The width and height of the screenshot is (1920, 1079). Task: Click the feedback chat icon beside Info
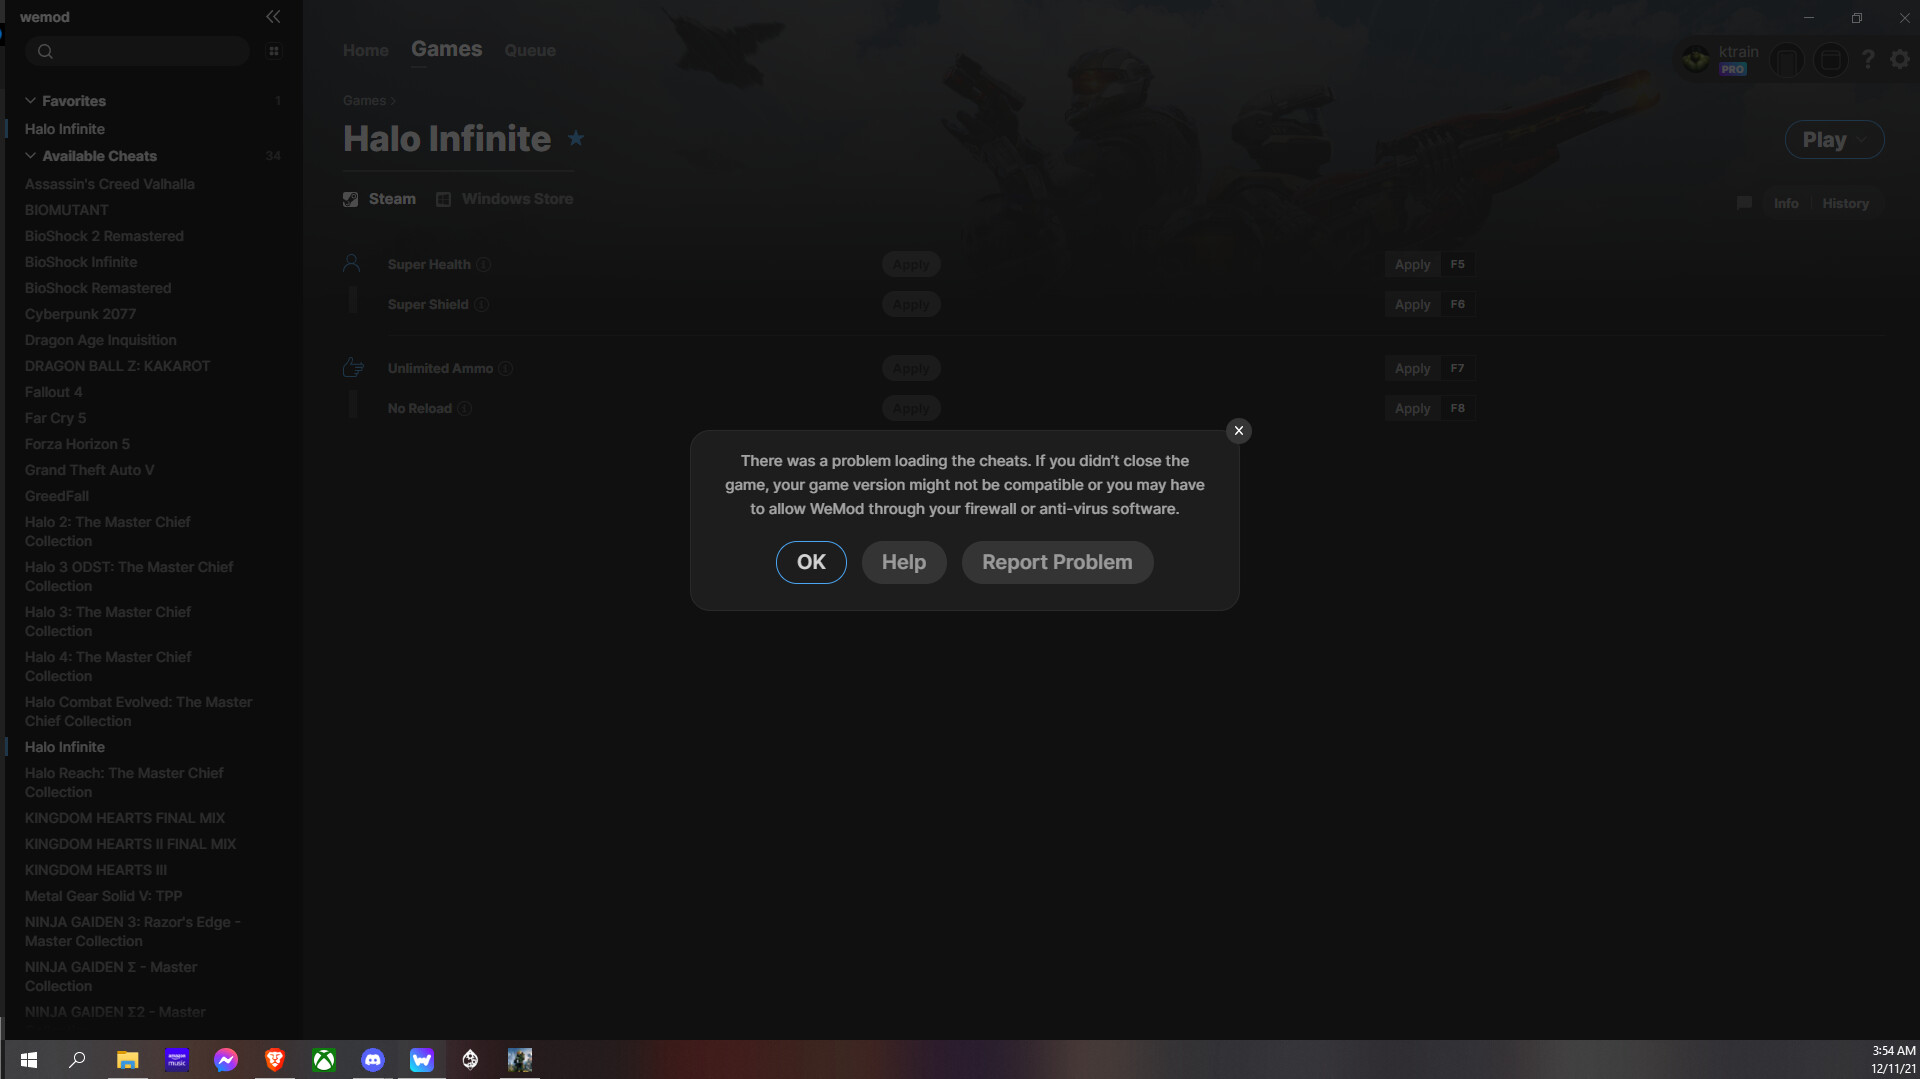coord(1744,202)
